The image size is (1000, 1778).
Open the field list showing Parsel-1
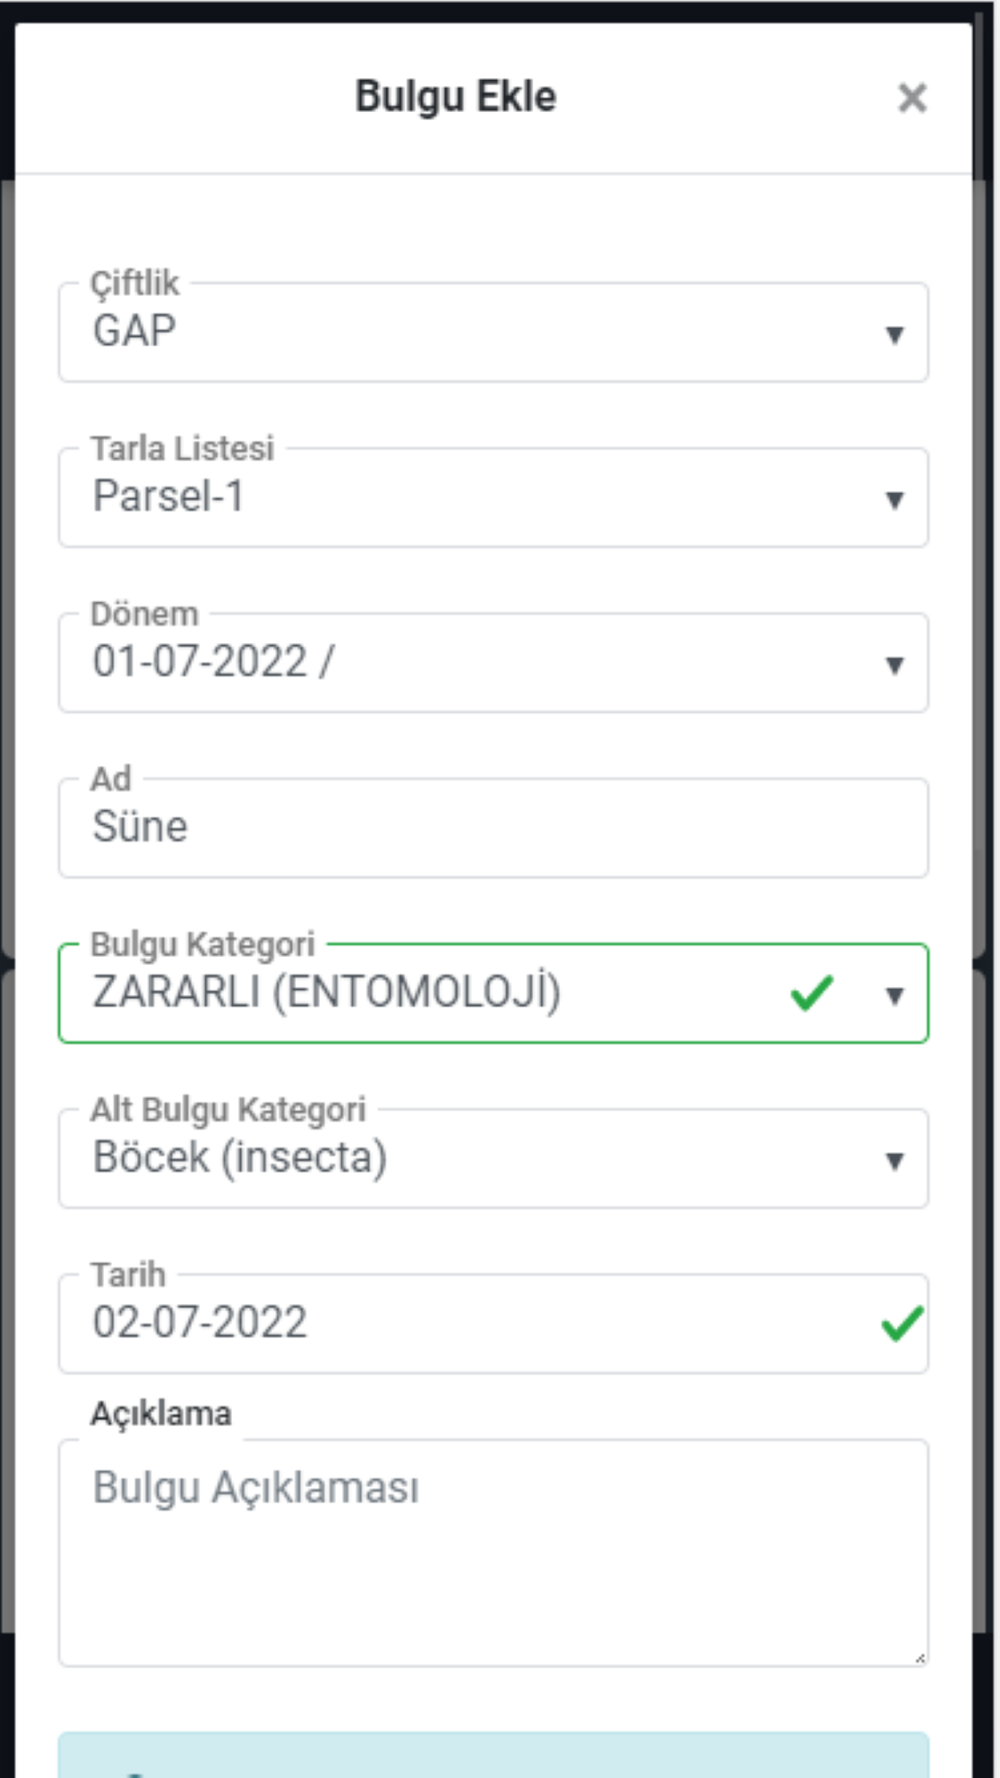point(450,498)
